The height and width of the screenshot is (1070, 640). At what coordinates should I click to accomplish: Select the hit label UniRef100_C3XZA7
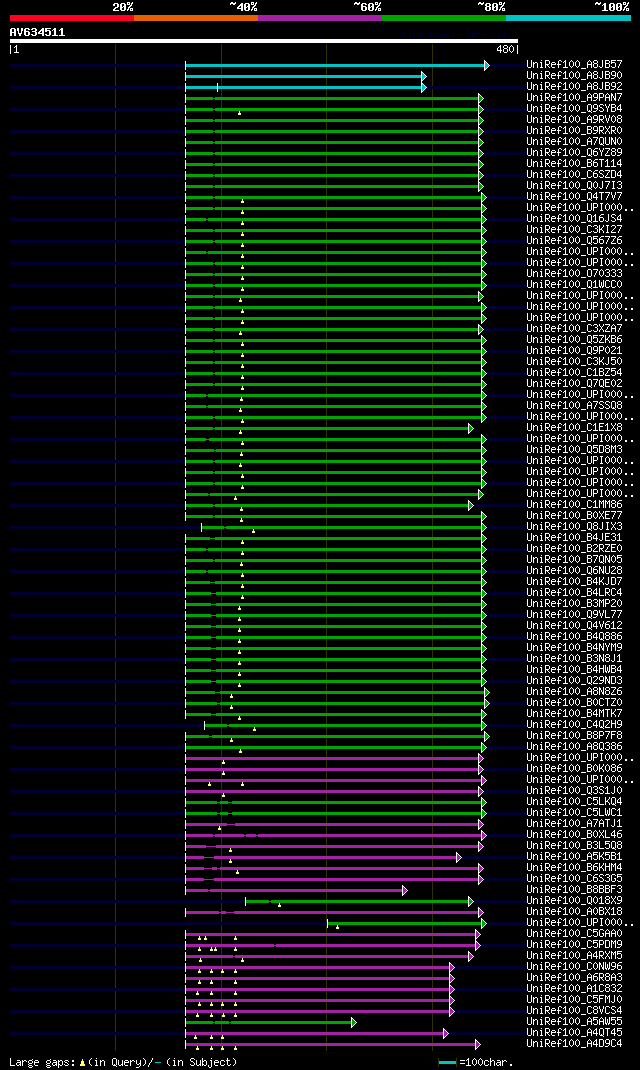[x=574, y=328]
